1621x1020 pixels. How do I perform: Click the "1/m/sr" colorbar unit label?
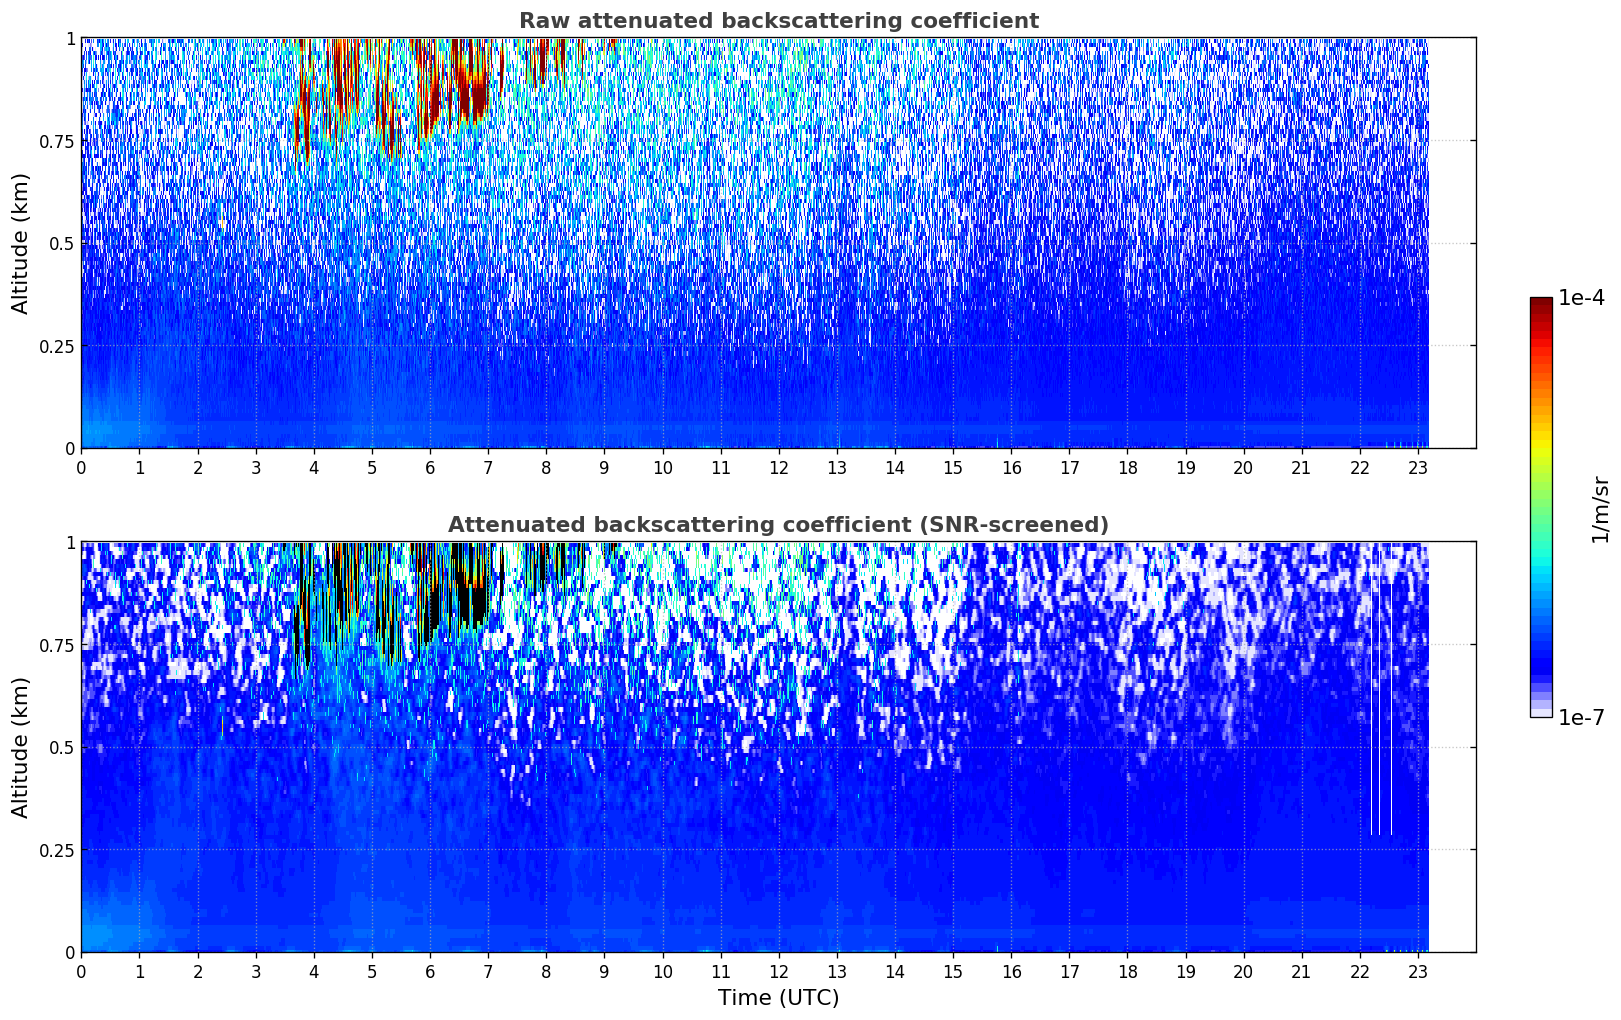coord(1600,510)
